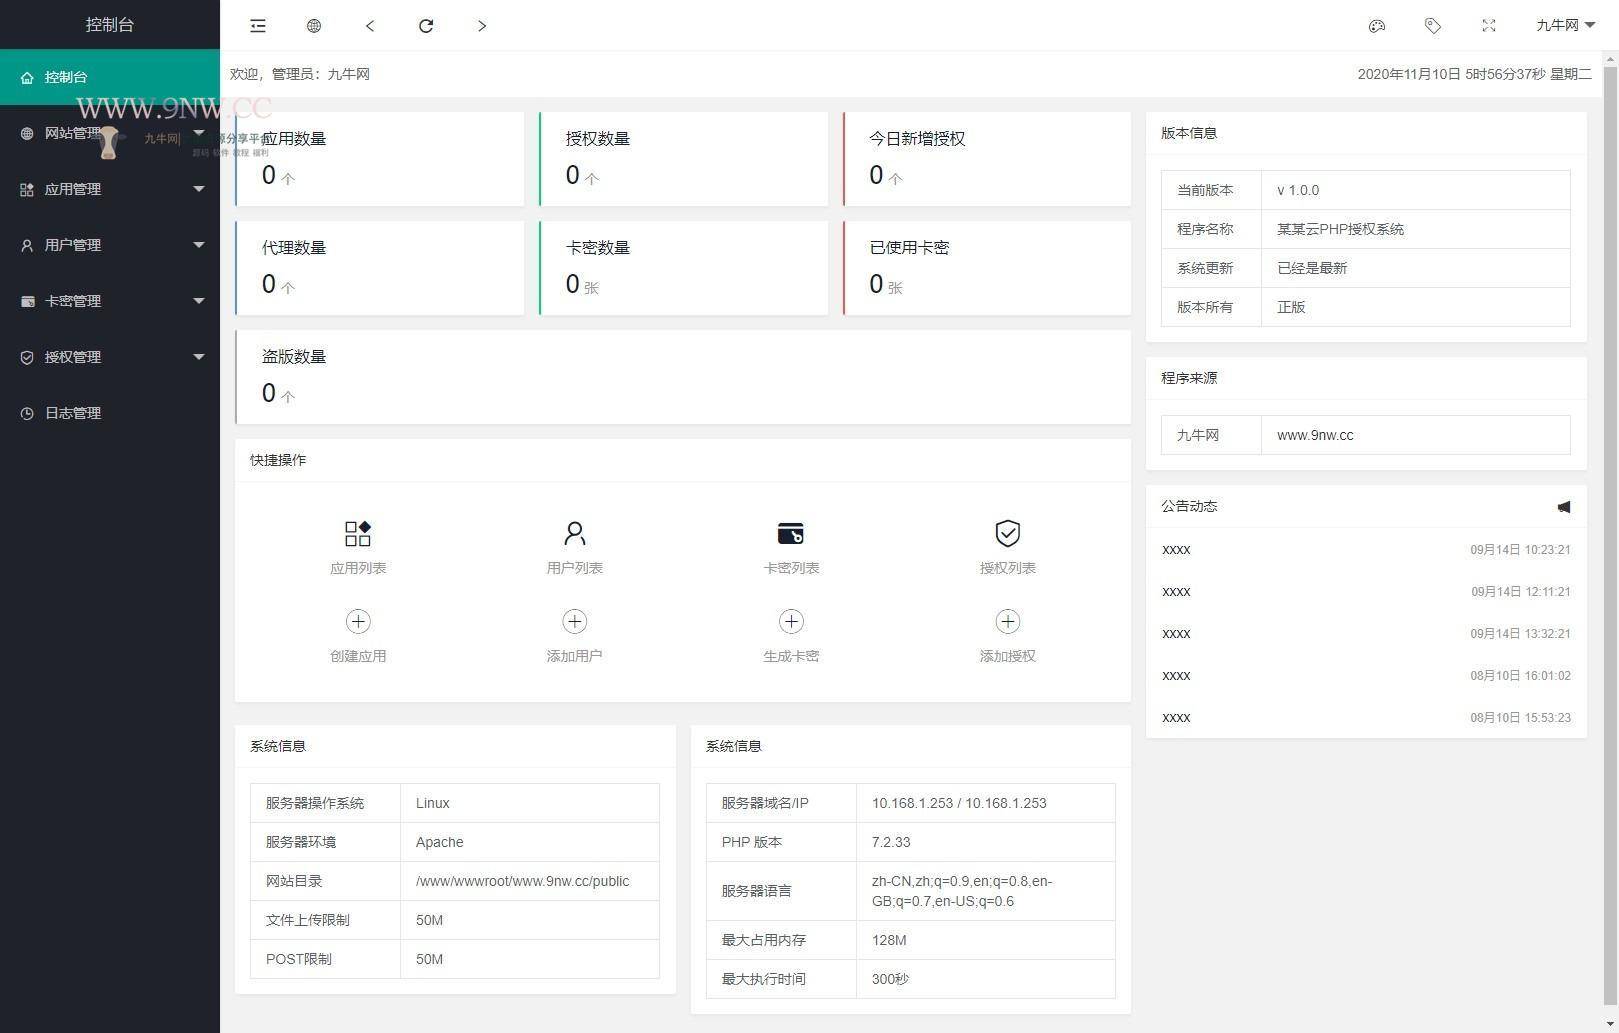Expand the 卡密管理 menu arrow
1619x1033 pixels.
coord(198,301)
